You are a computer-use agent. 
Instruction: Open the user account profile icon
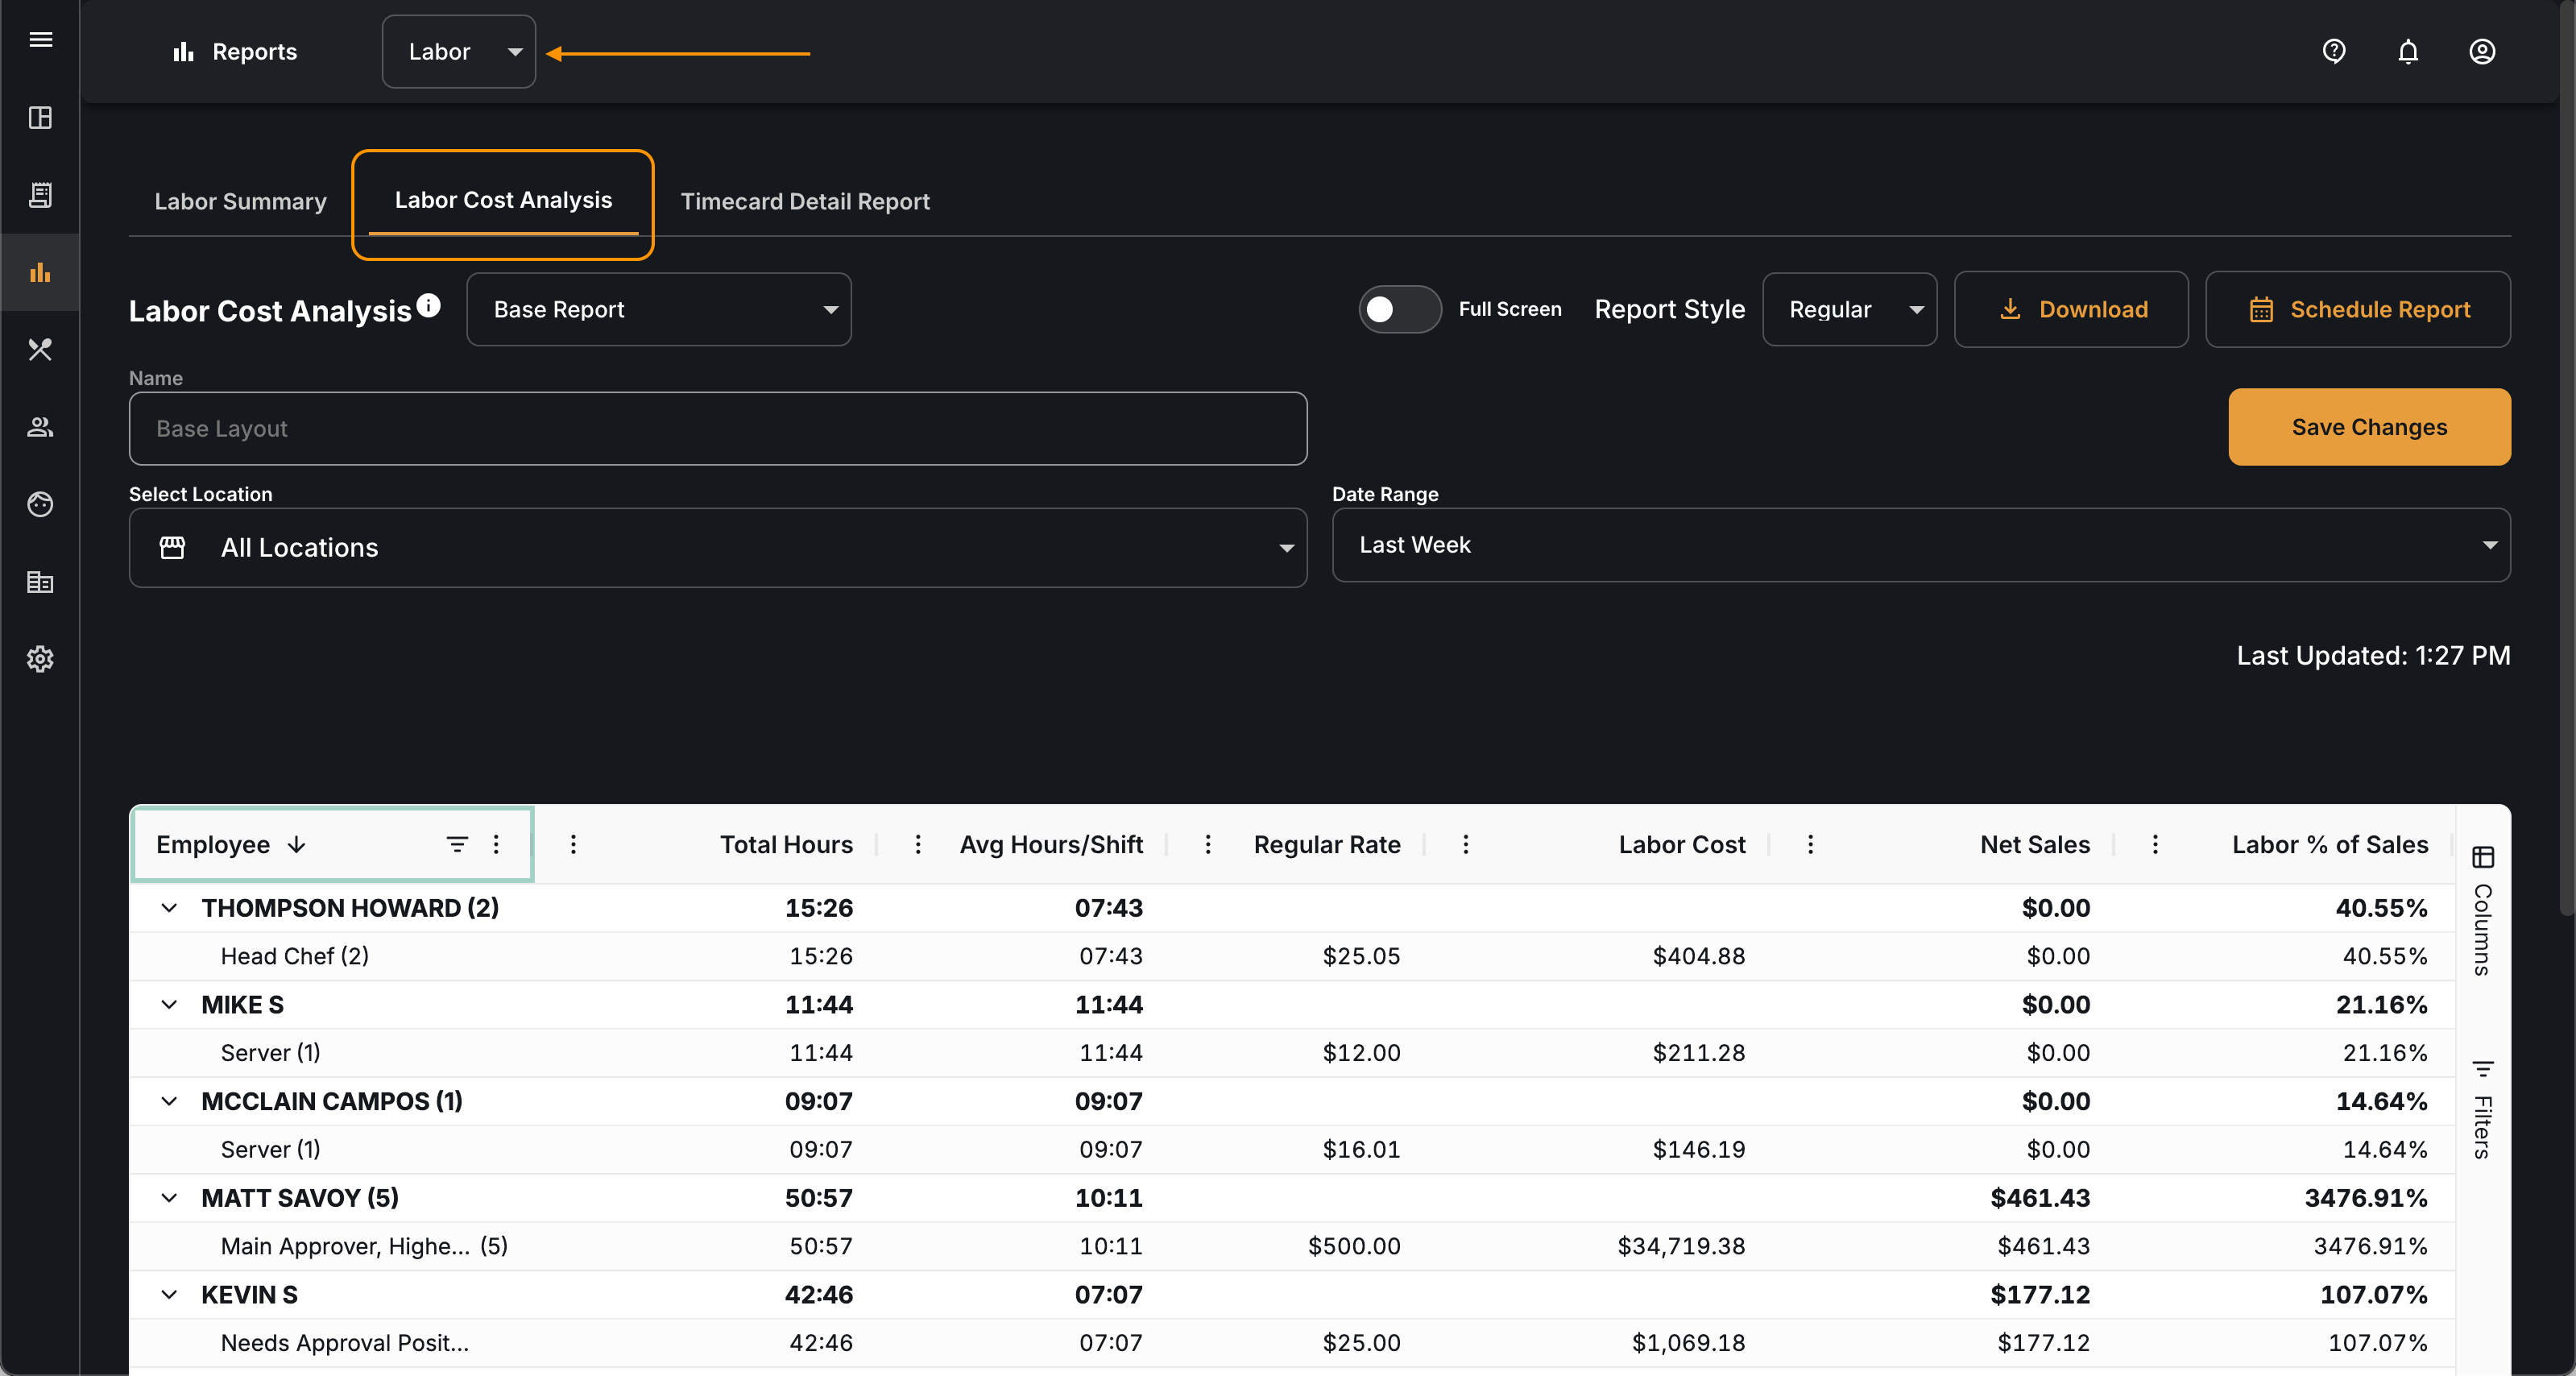[2481, 51]
